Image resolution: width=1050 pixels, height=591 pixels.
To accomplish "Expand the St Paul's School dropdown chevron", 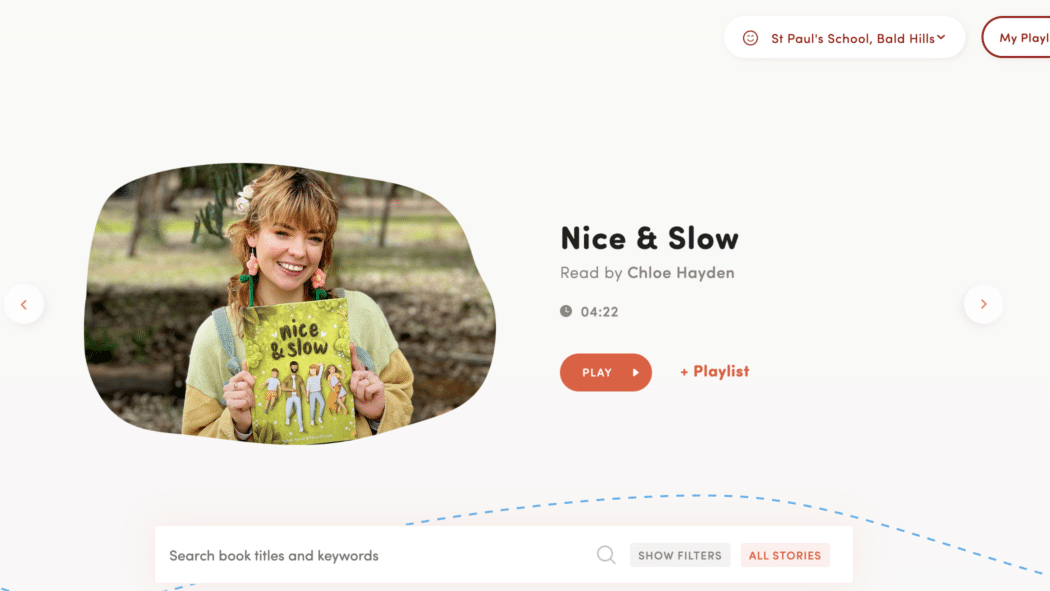I will click(x=941, y=37).
